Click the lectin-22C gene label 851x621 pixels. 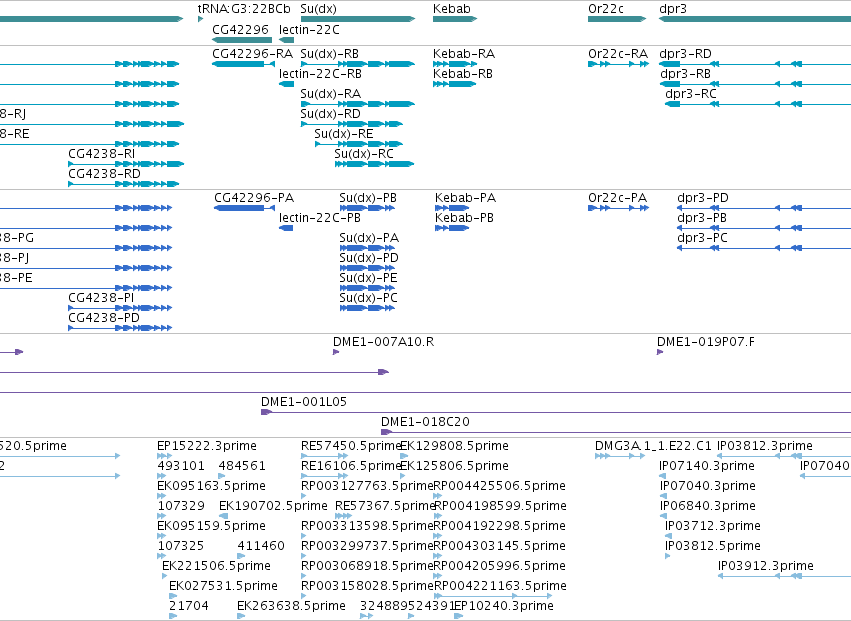click(309, 29)
